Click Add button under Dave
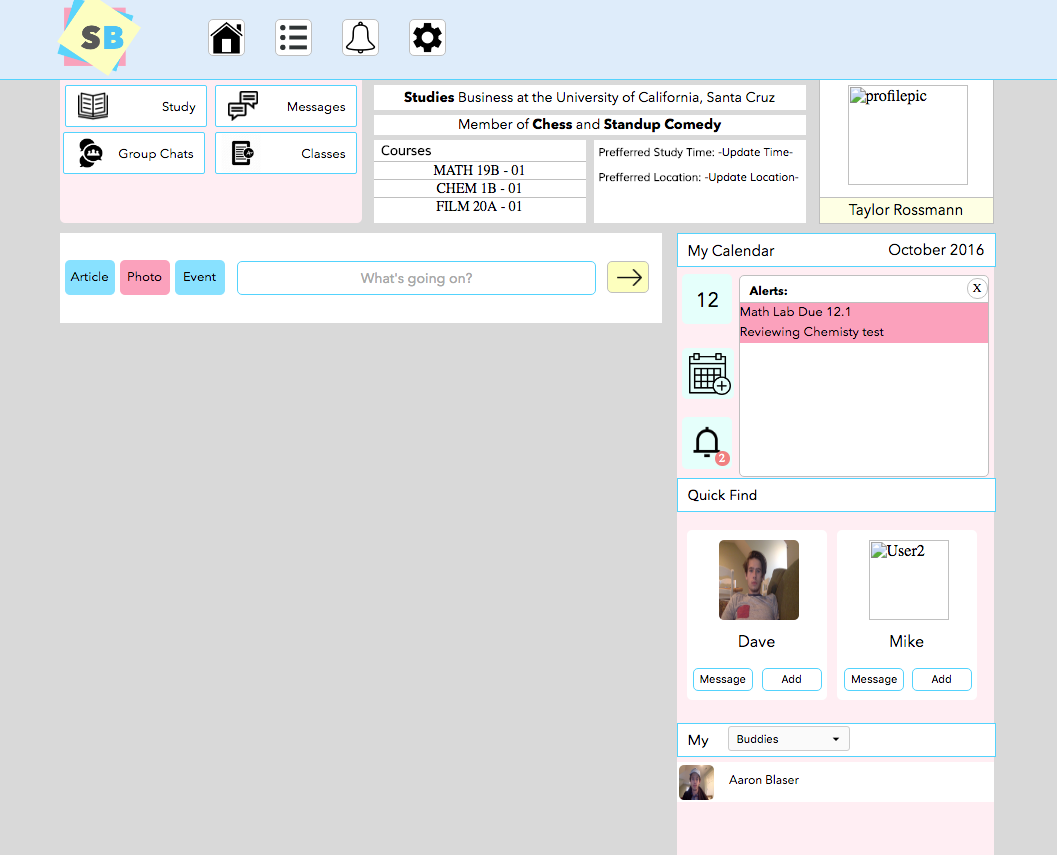This screenshot has width=1057, height=855. tap(791, 679)
